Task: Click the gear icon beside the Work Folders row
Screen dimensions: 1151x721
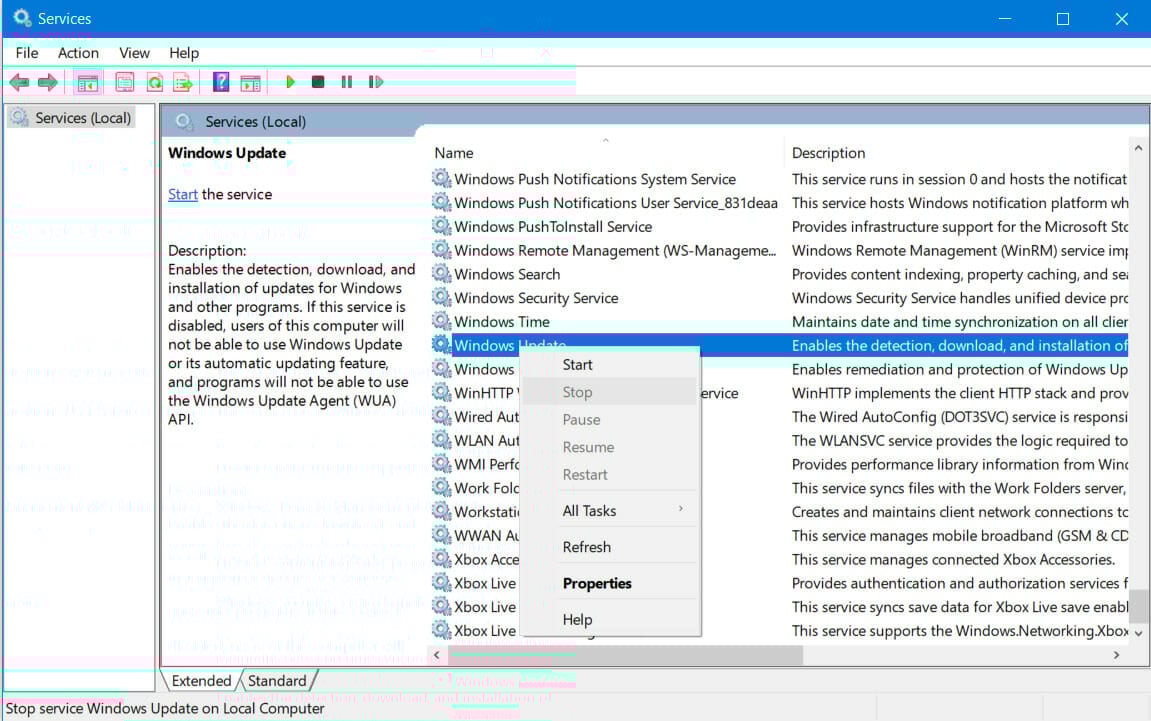Action: 441,488
